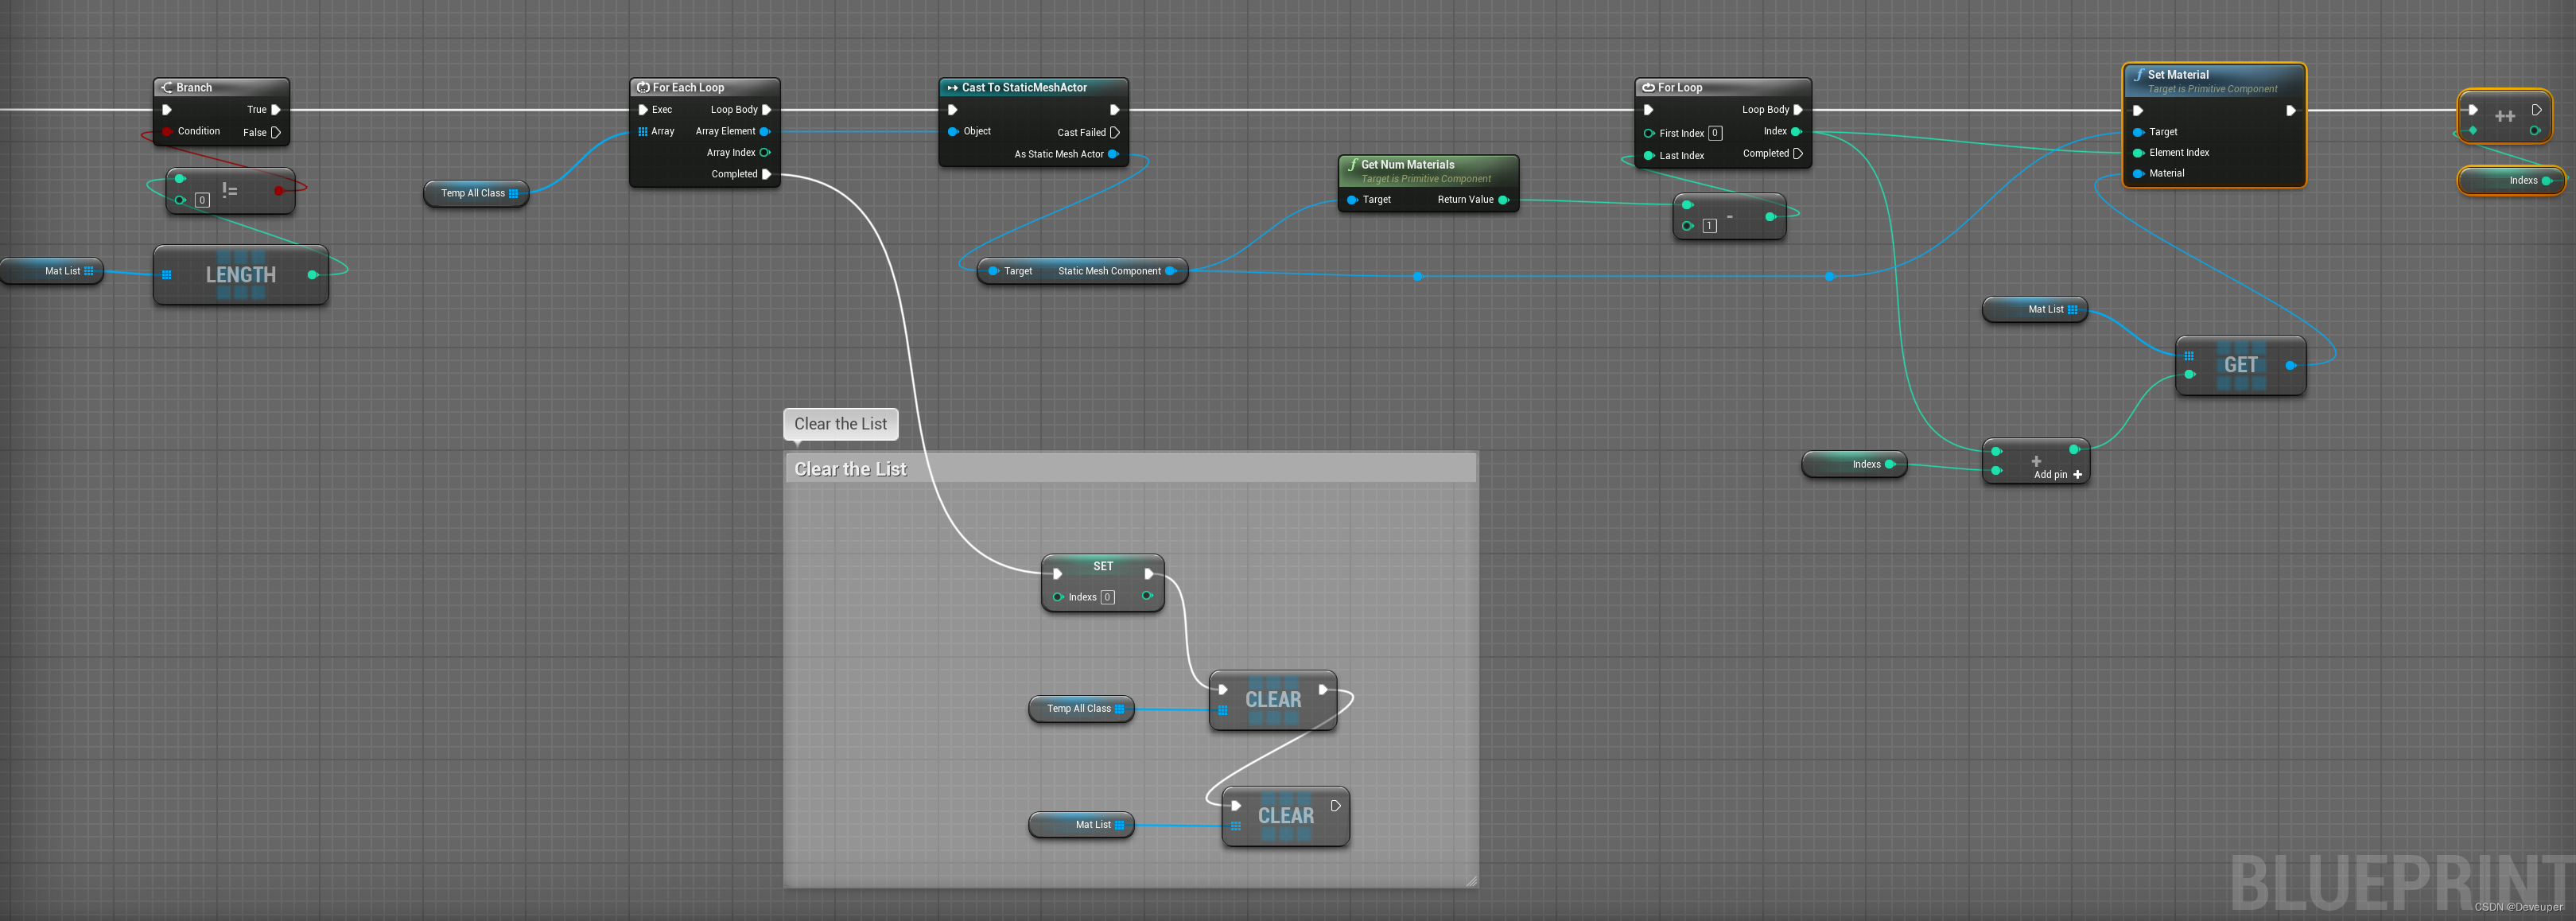The width and height of the screenshot is (2576, 921).
Task: Click the Add pin button on the Add node
Action: pyautogui.click(x=2077, y=475)
